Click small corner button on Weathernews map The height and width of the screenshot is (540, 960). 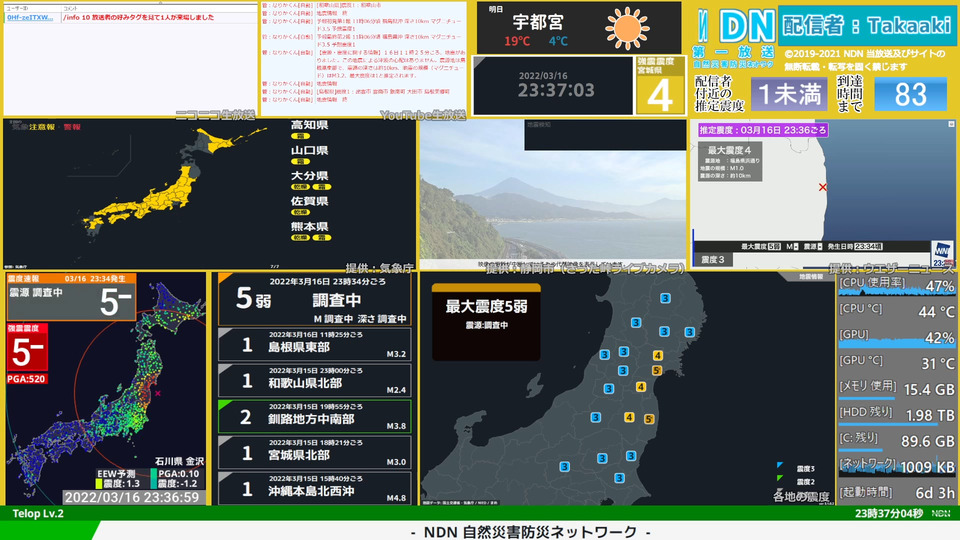pos(951,124)
